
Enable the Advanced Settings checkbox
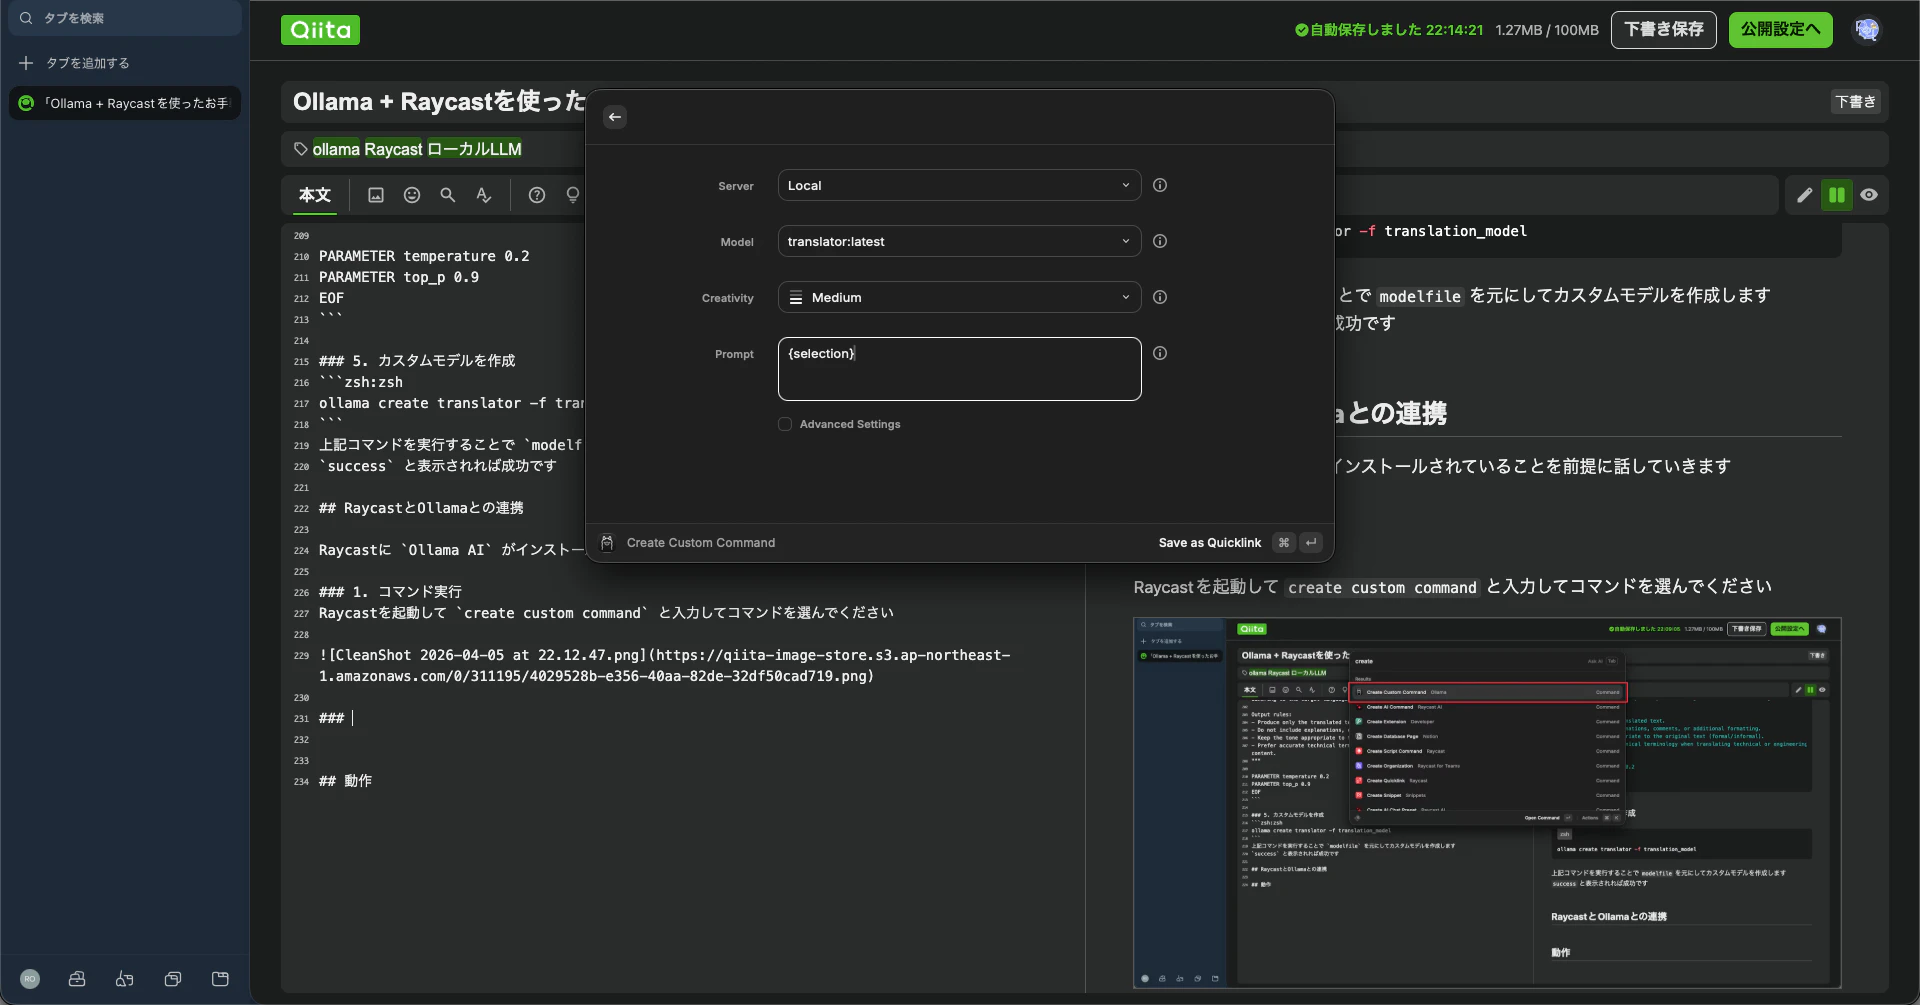pos(785,424)
